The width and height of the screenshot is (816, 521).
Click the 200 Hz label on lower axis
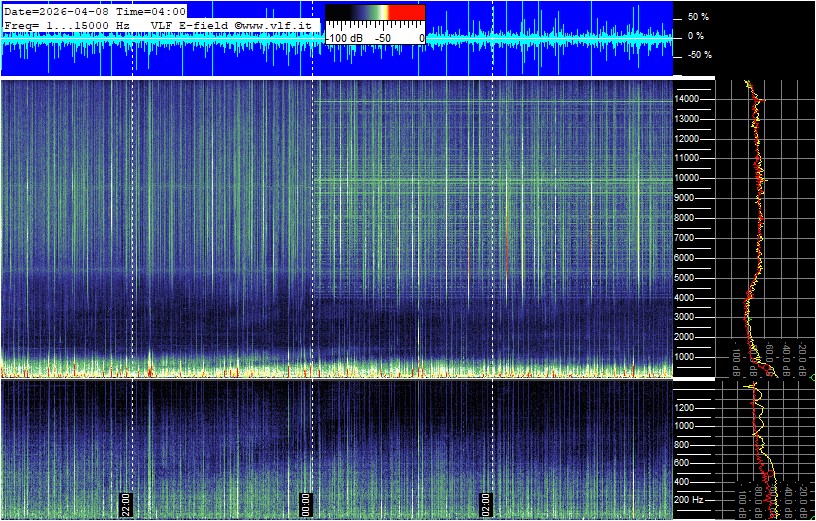tap(690, 499)
